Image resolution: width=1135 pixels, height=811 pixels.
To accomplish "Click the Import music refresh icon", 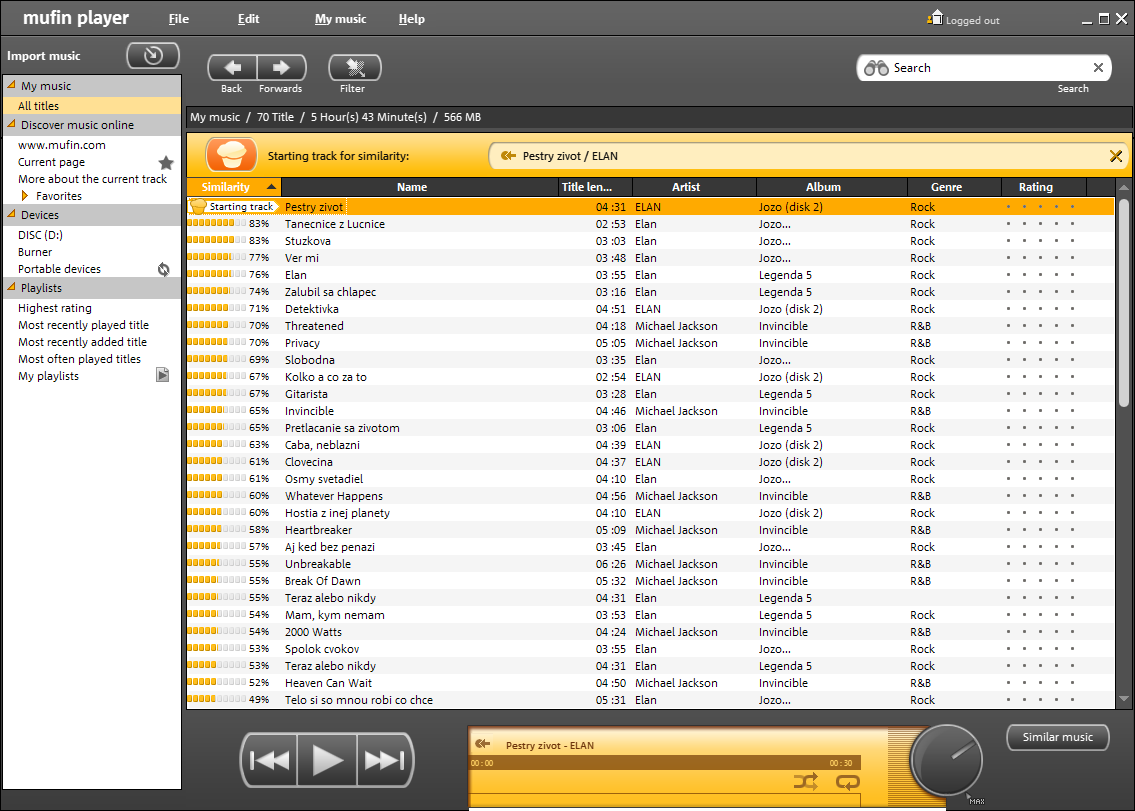I will coord(153,56).
